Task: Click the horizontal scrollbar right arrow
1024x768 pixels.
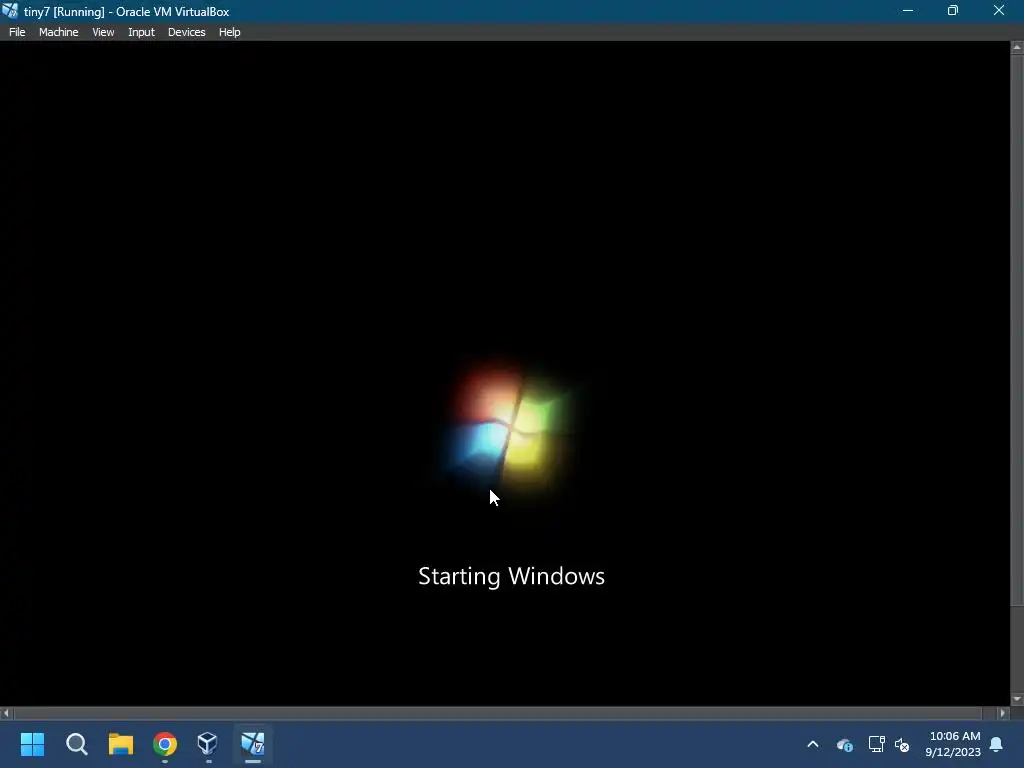Action: pyautogui.click(x=1003, y=713)
